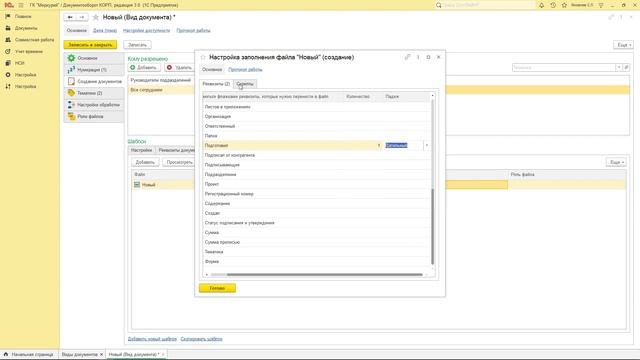Select the Содержание row

point(316,203)
